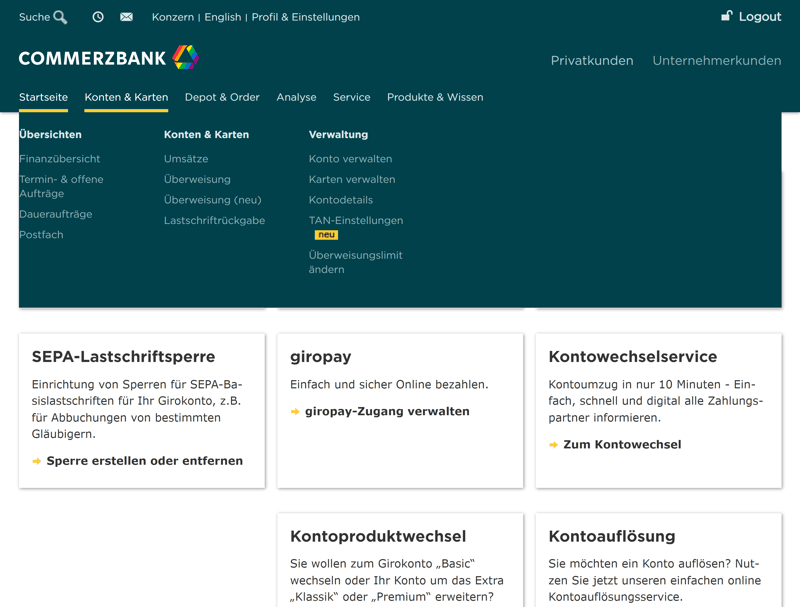
Task: Click arrow icon beside Sperre erstellen
Action: coord(37,462)
